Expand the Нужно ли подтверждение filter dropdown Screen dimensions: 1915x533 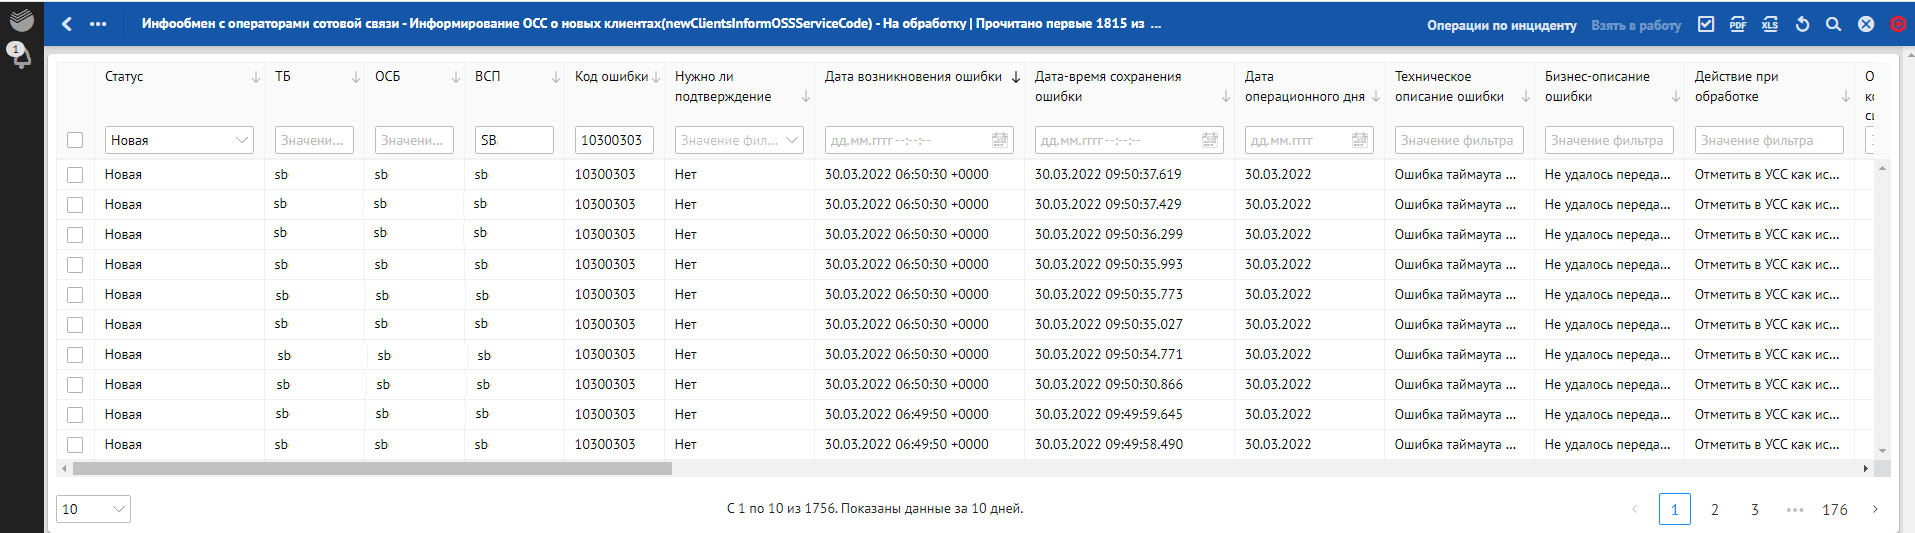(x=739, y=140)
